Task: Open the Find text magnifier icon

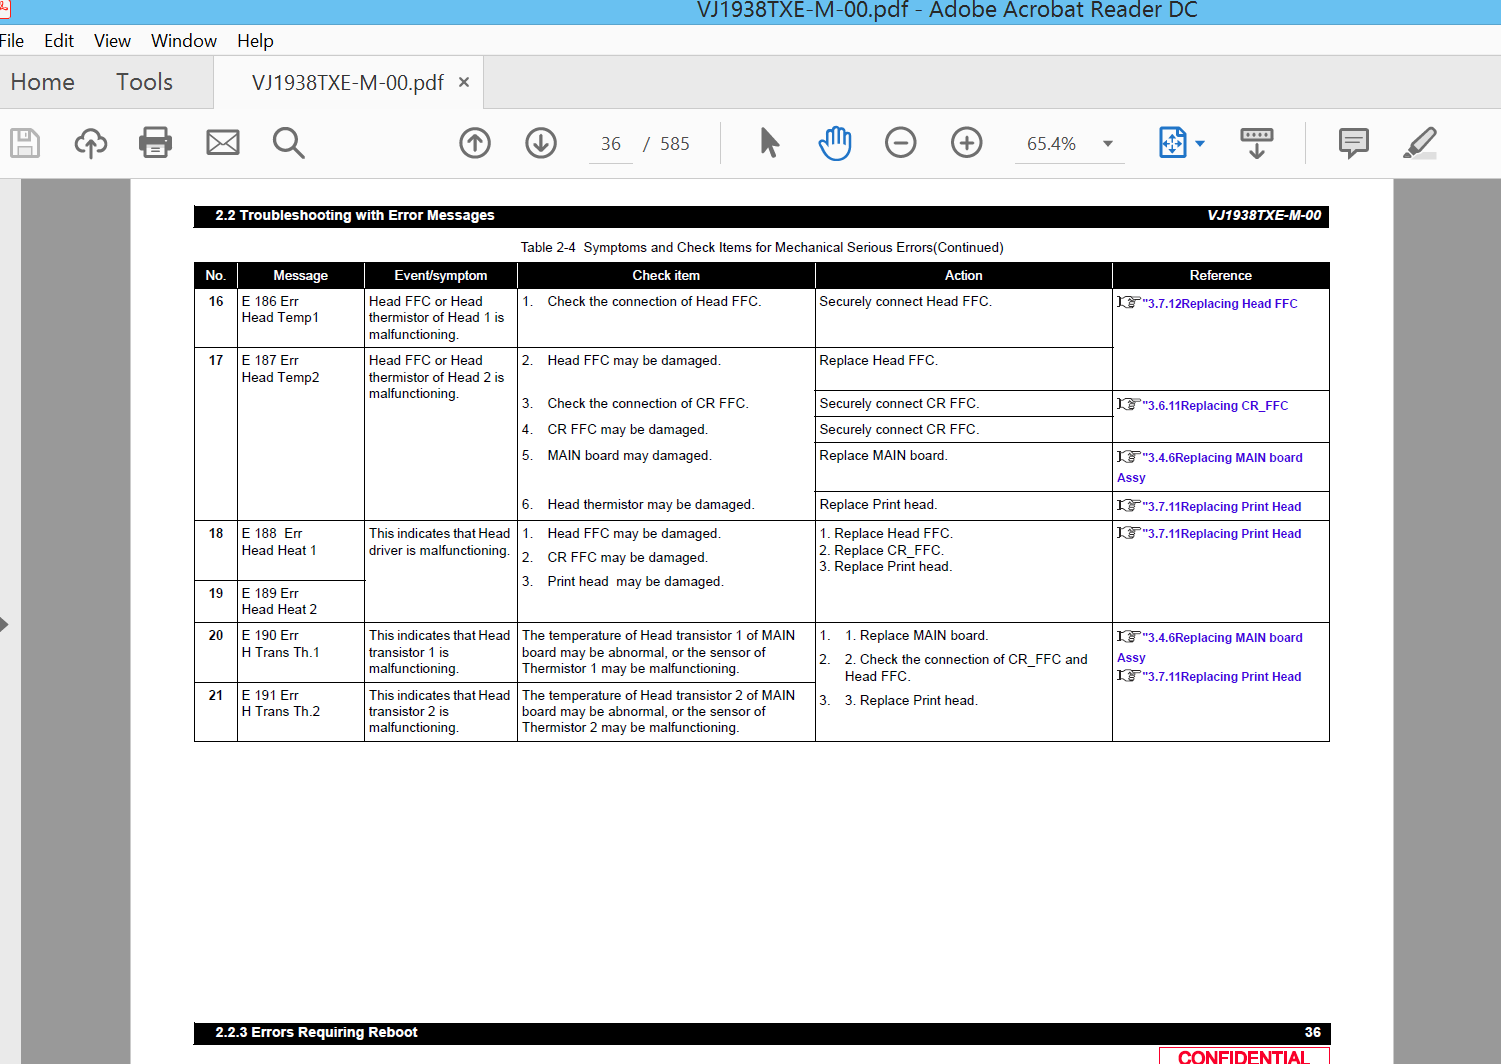Action: (x=289, y=143)
